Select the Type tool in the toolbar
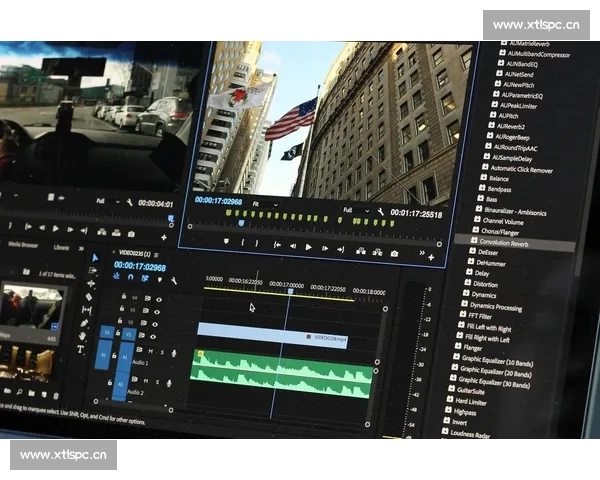600x480 pixels. tap(81, 350)
